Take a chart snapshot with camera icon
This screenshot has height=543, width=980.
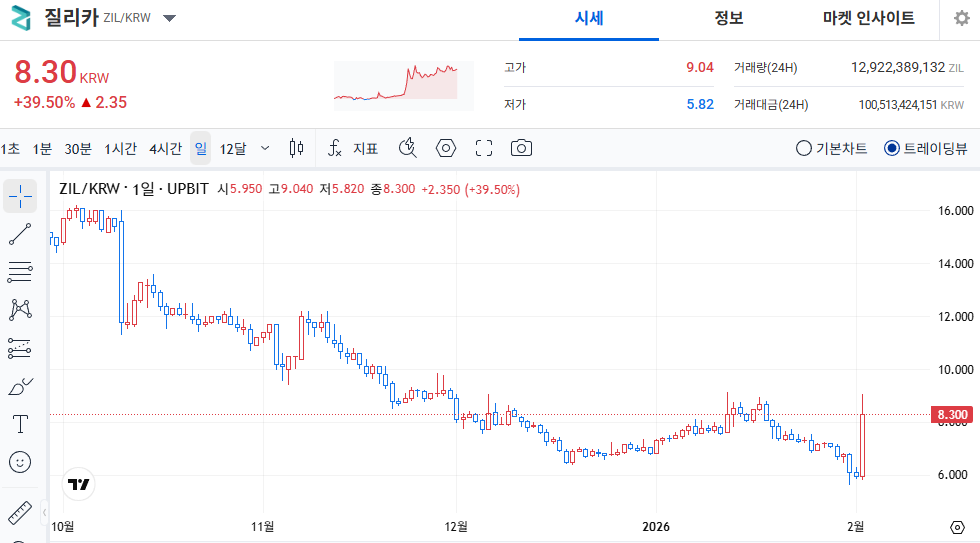(x=521, y=148)
